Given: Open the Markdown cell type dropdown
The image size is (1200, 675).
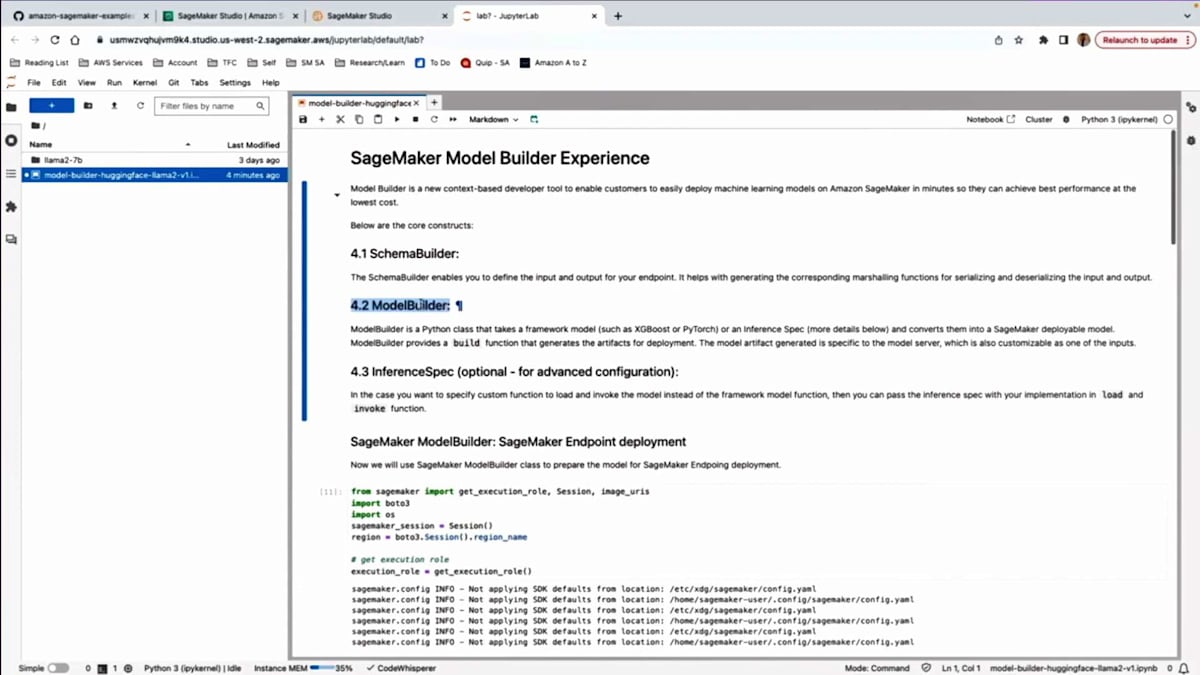Looking at the screenshot, I should click(x=494, y=119).
